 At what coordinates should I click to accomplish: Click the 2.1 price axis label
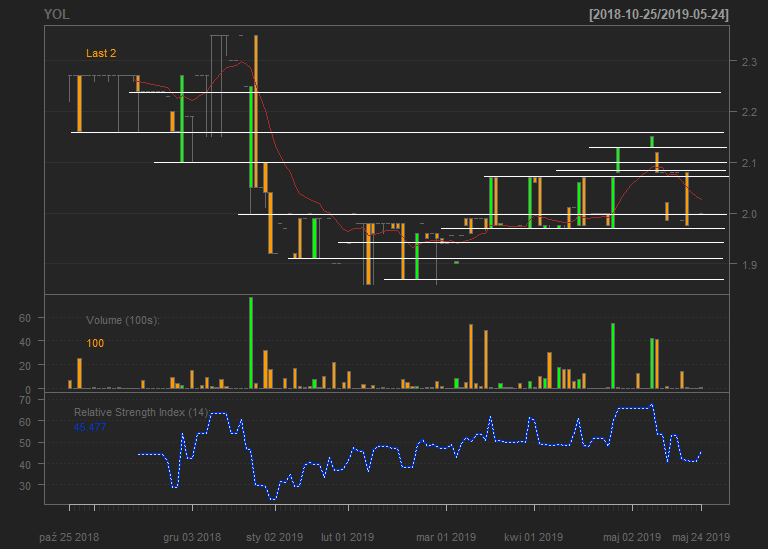pyautogui.click(x=749, y=163)
